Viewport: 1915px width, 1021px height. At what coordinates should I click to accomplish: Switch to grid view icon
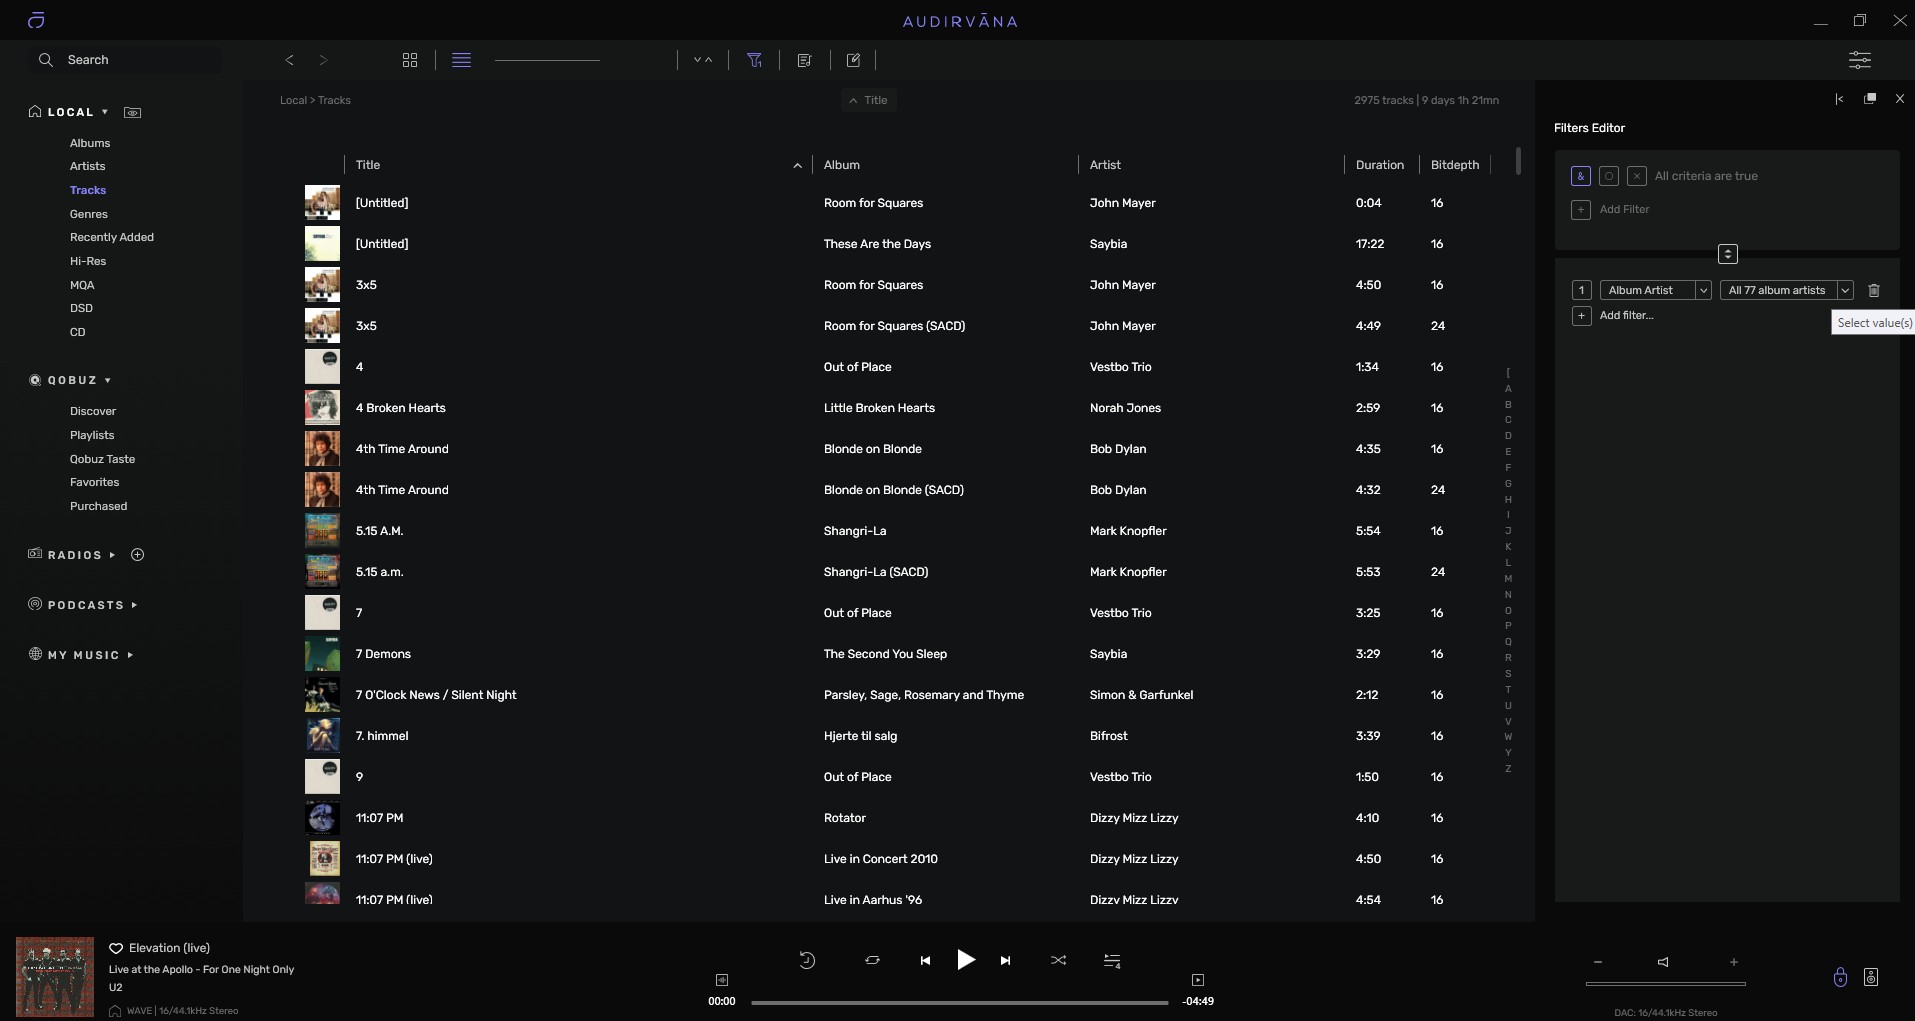coord(410,60)
